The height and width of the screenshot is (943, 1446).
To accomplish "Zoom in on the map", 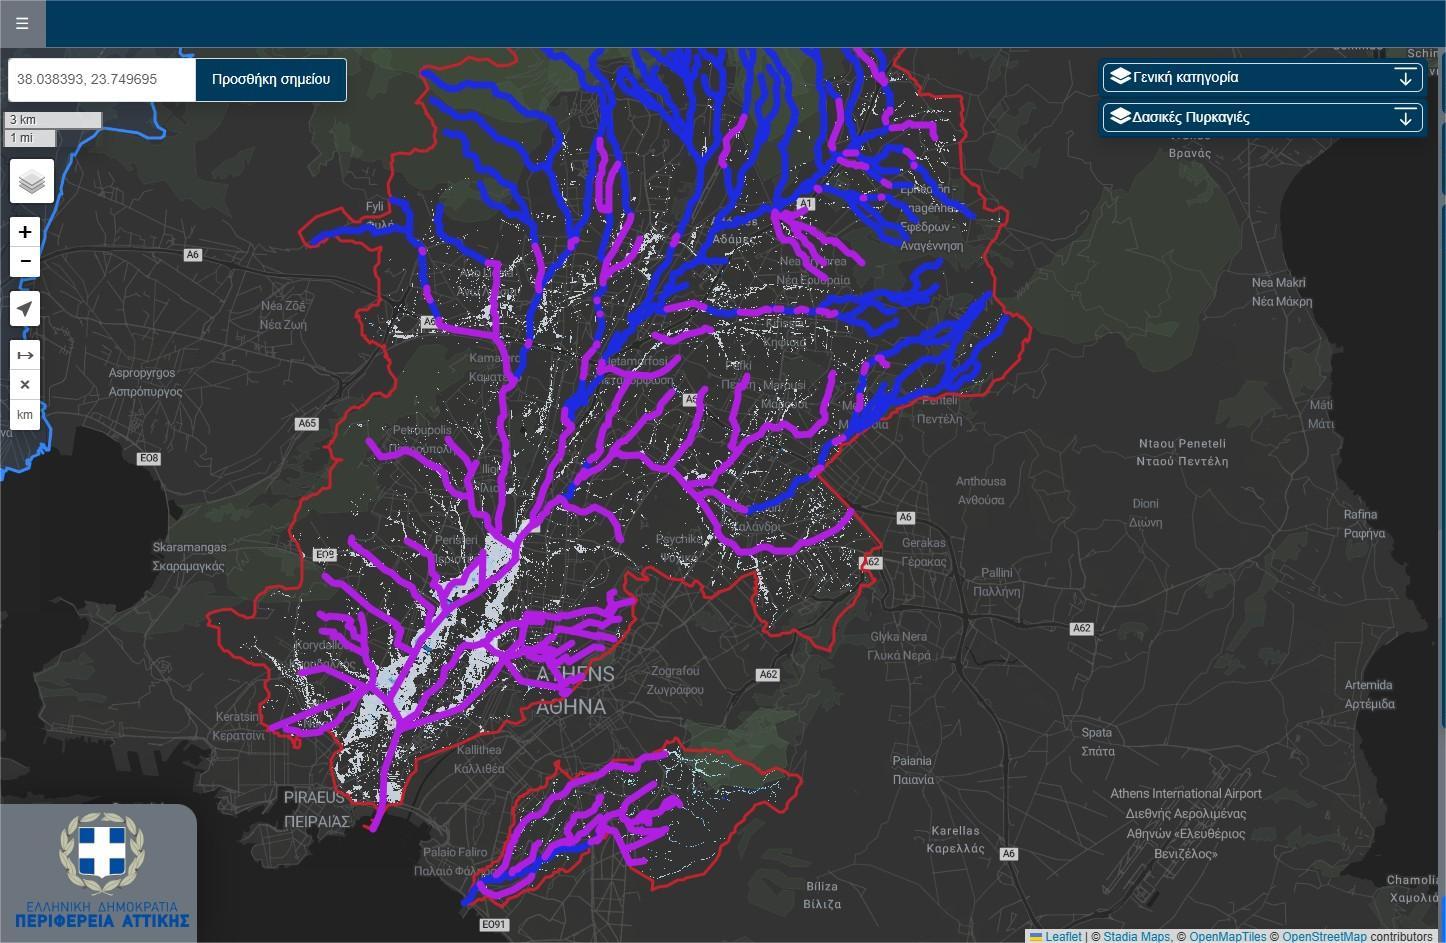I will click(x=25, y=232).
